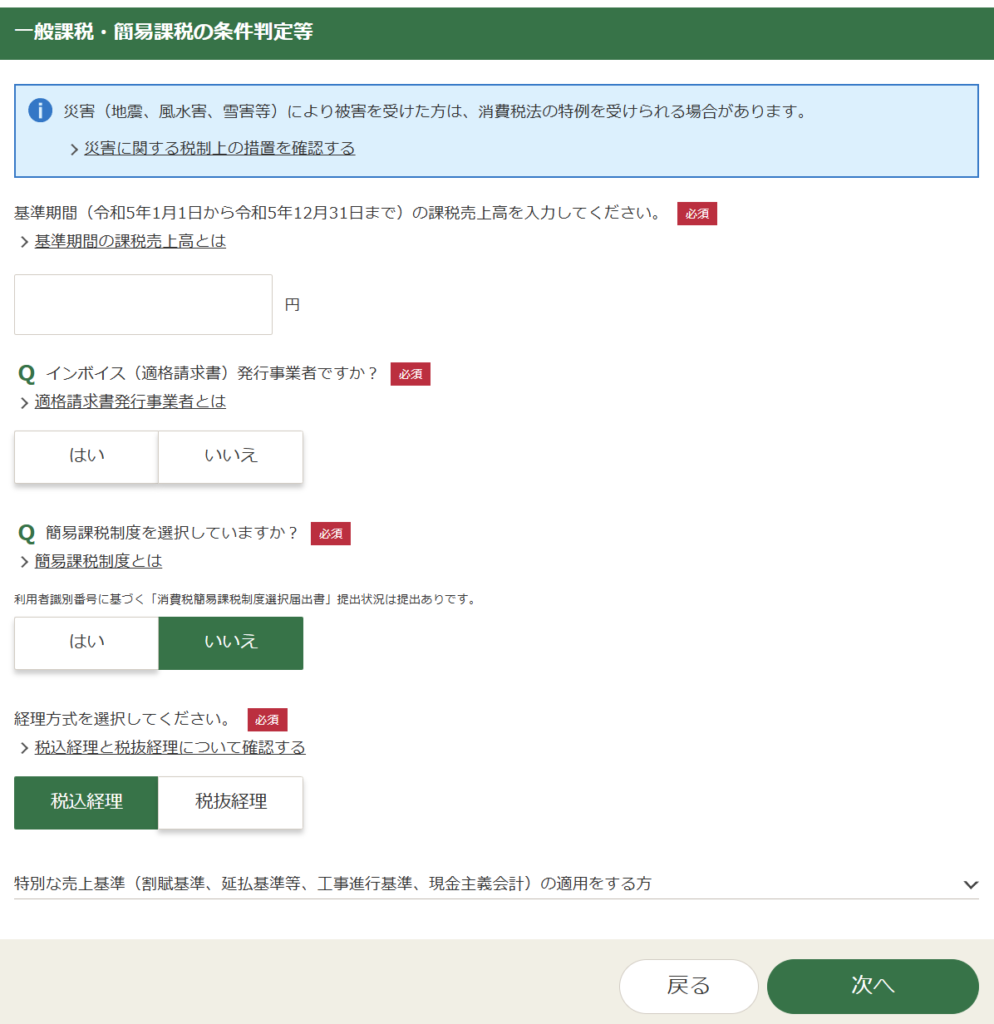Focus the 課税売上高 yen input field

[x=143, y=304]
